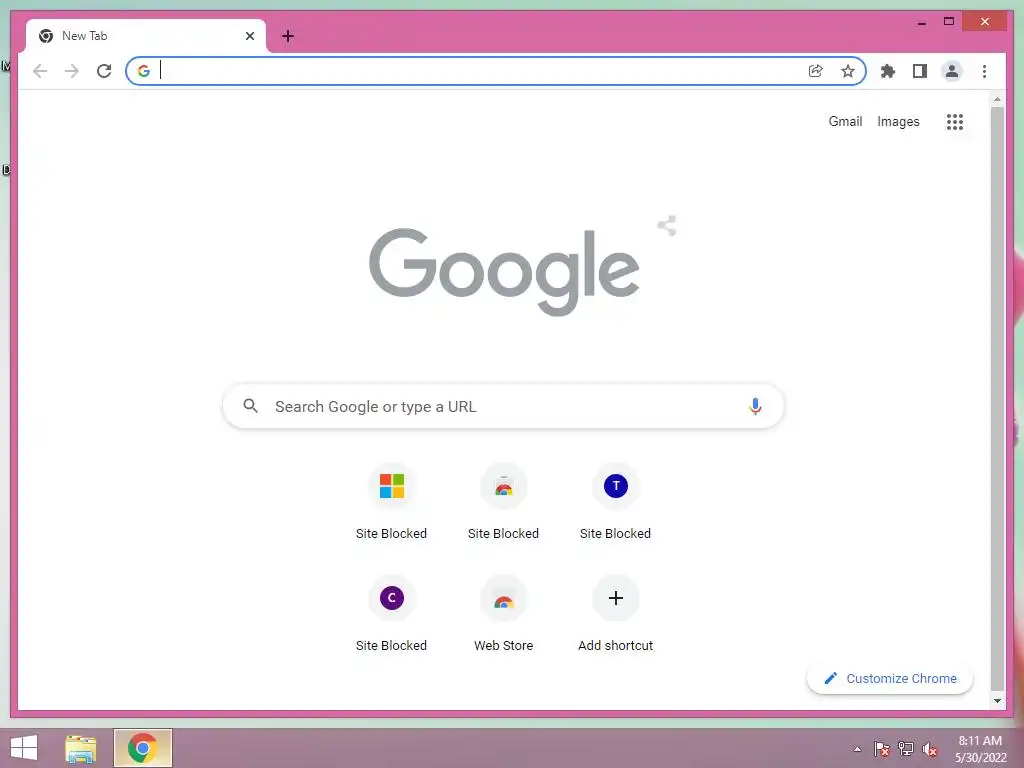Maximize the Chrome window
This screenshot has height=768, width=1024.
[x=949, y=22]
